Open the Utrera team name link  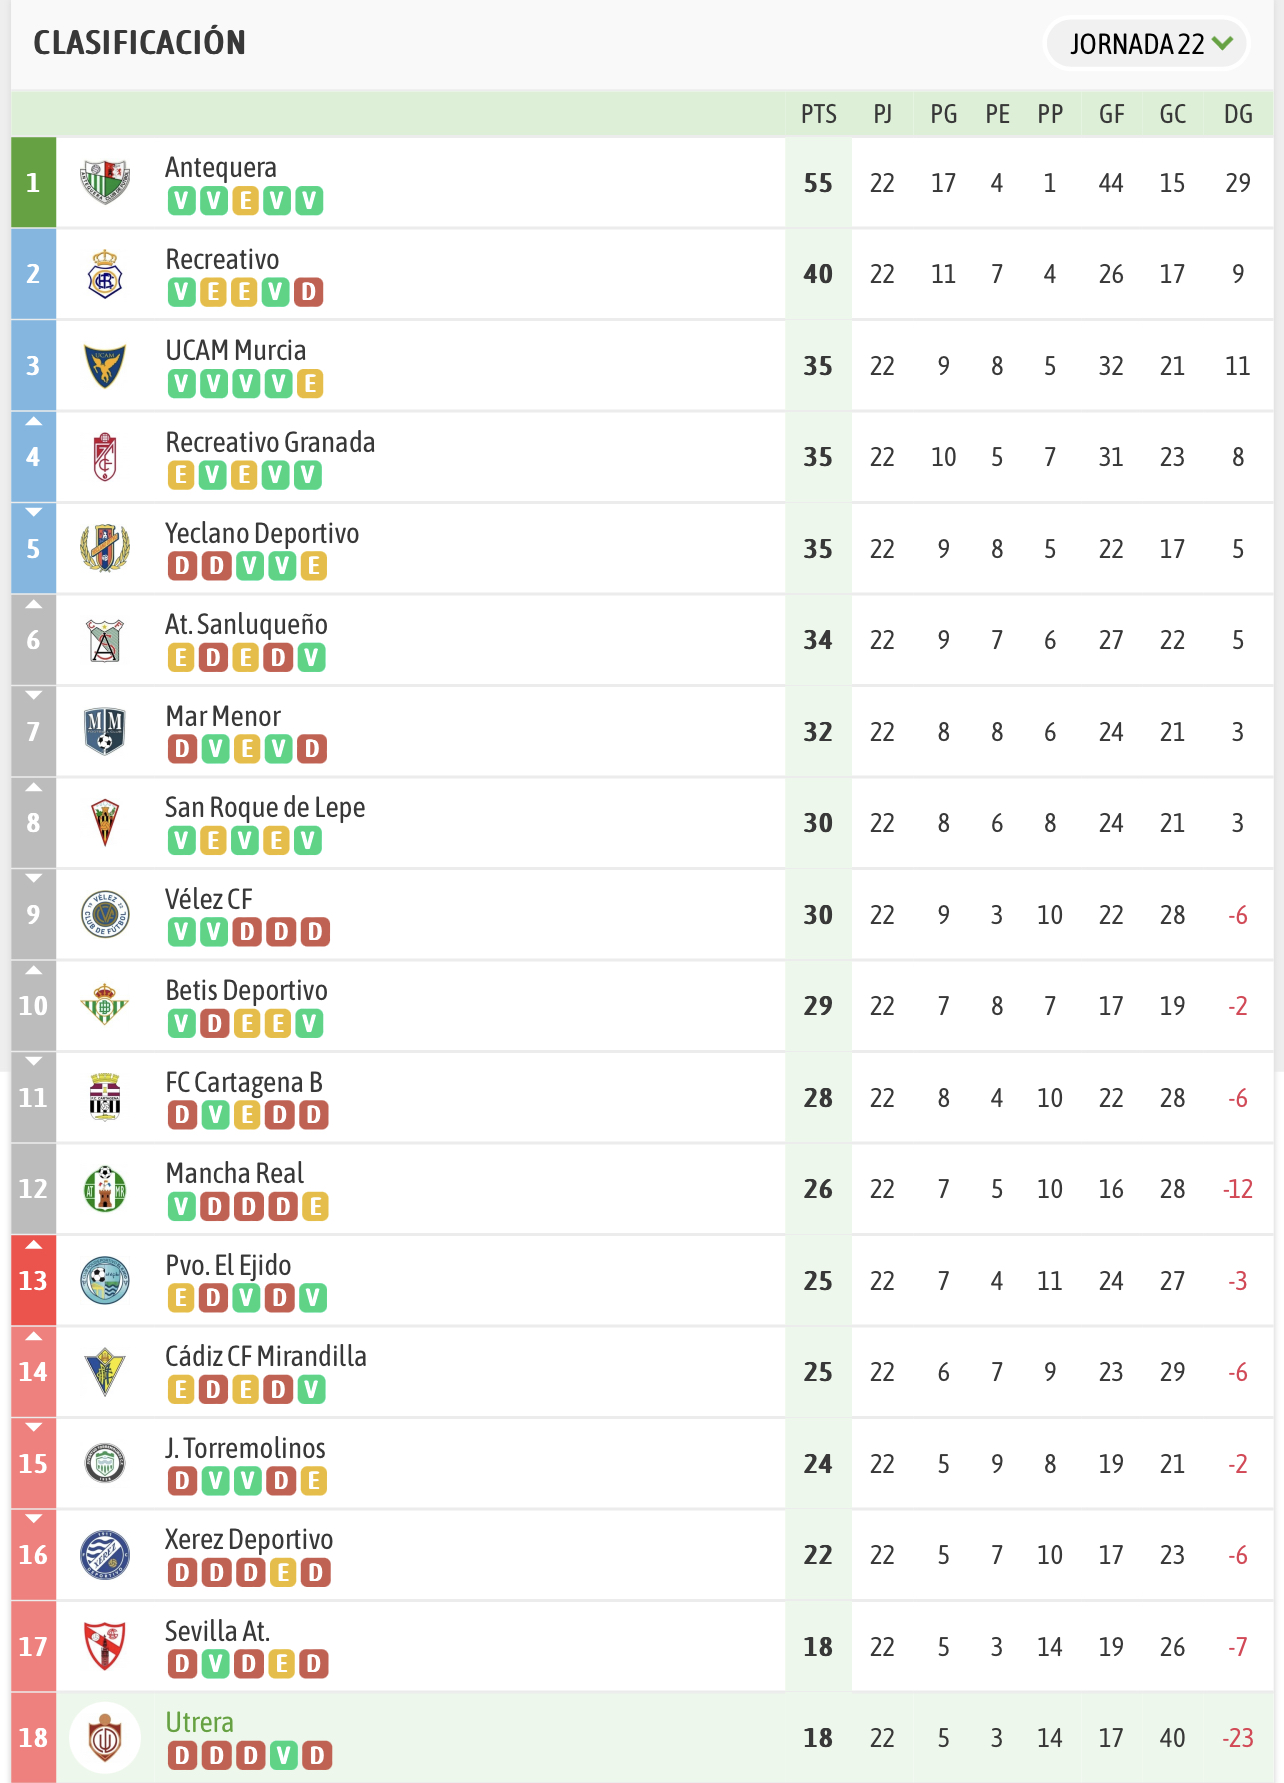[x=200, y=1722]
